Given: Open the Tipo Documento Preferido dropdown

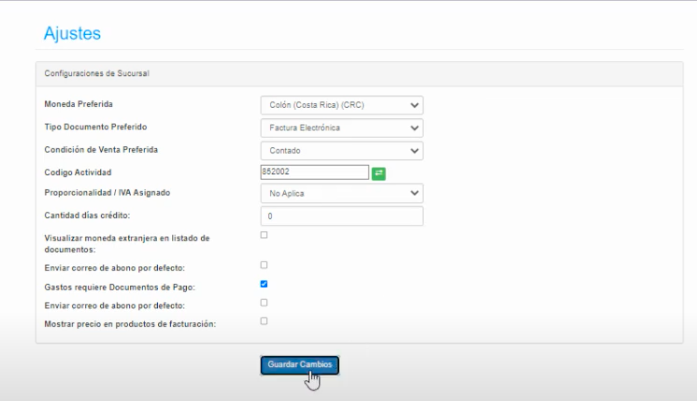Looking at the screenshot, I should [x=342, y=128].
